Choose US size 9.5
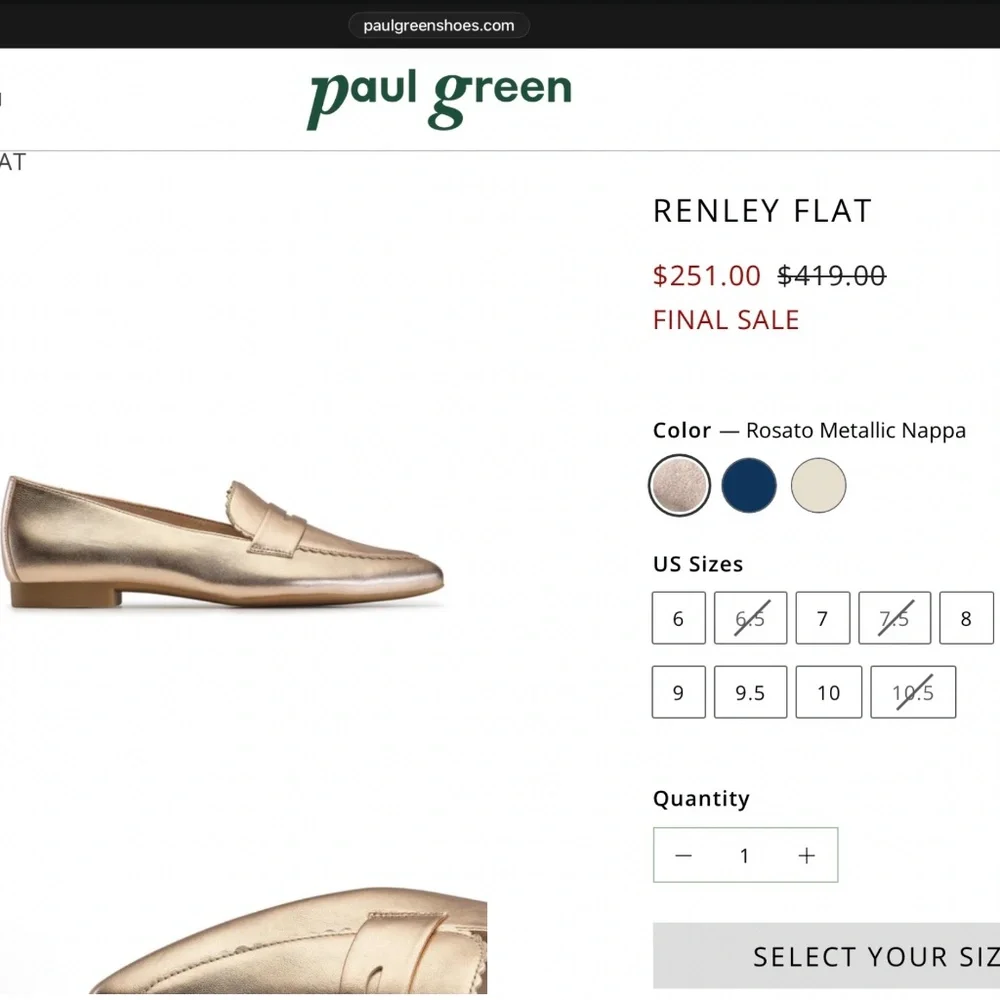The width and height of the screenshot is (1000, 1000). tap(751, 692)
